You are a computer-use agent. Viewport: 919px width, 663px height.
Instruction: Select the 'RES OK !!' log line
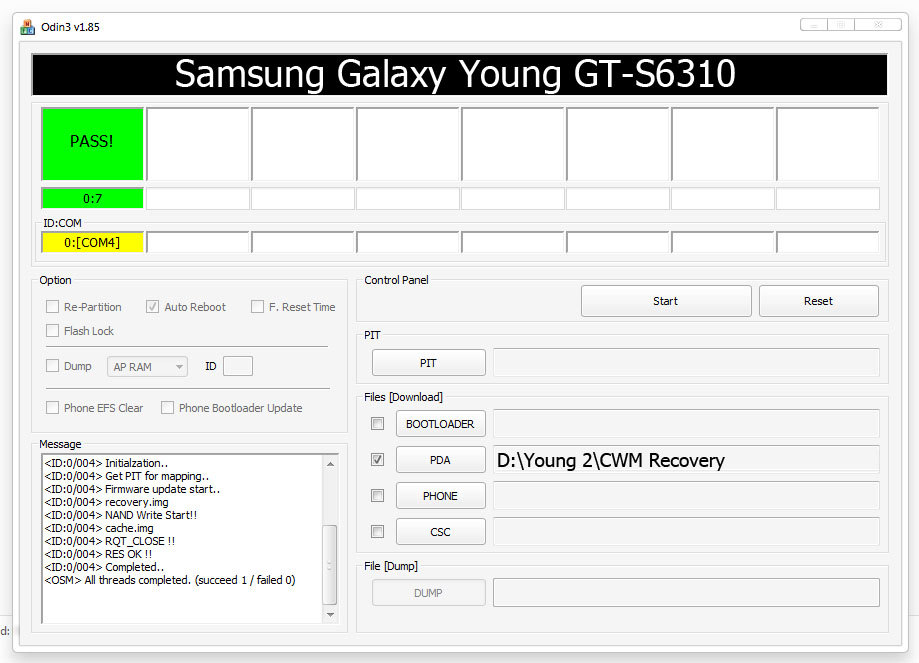(98, 553)
